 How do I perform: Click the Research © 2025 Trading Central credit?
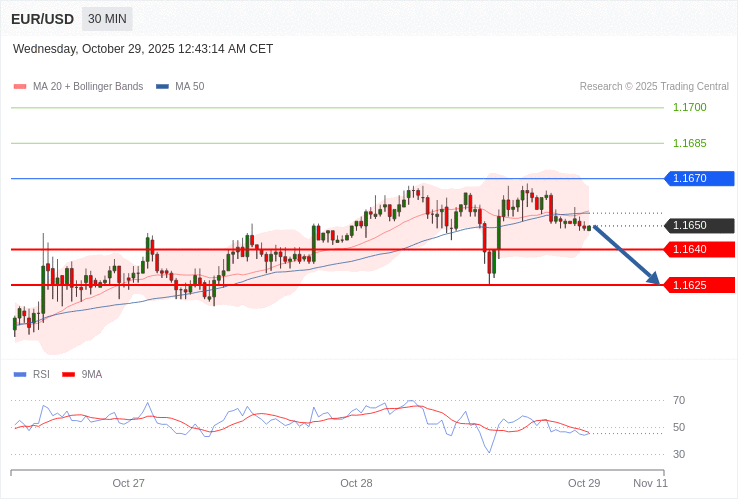pyautogui.click(x=654, y=87)
